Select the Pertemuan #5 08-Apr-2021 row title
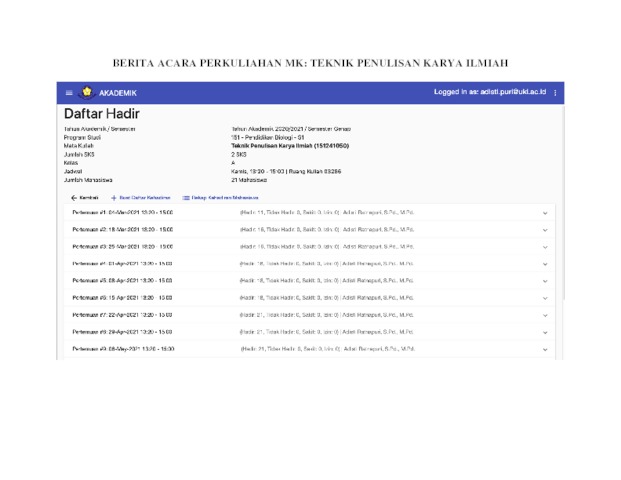Screen dimensions: 621x480 pyautogui.click(x=123, y=282)
